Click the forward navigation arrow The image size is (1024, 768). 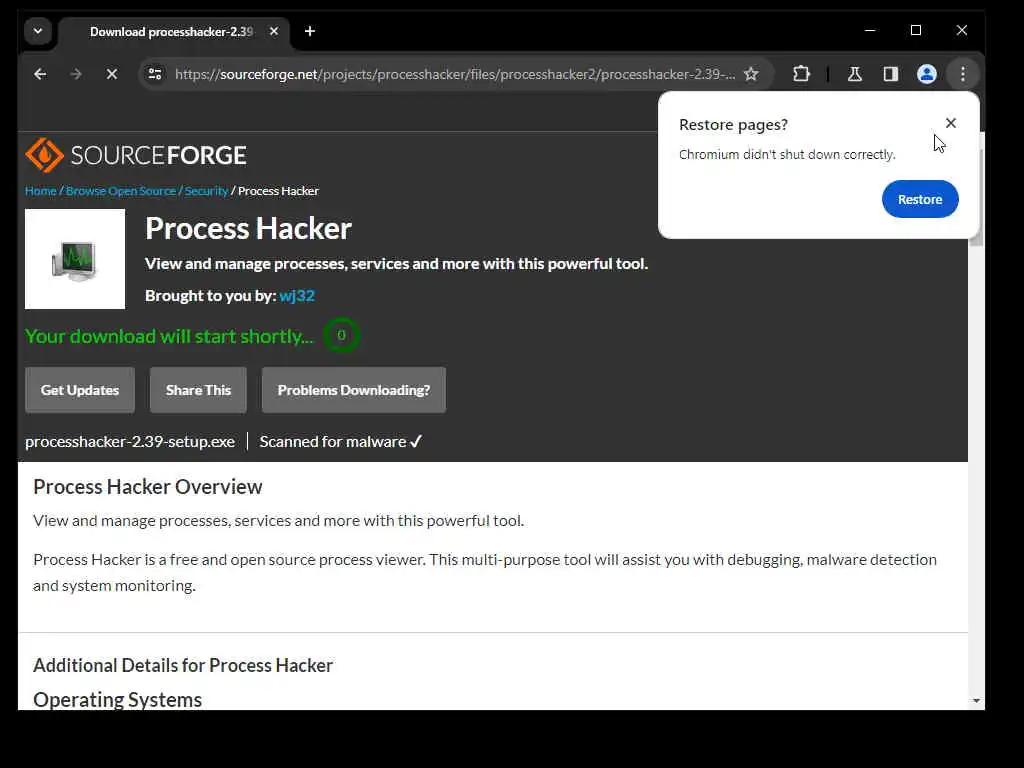76,74
